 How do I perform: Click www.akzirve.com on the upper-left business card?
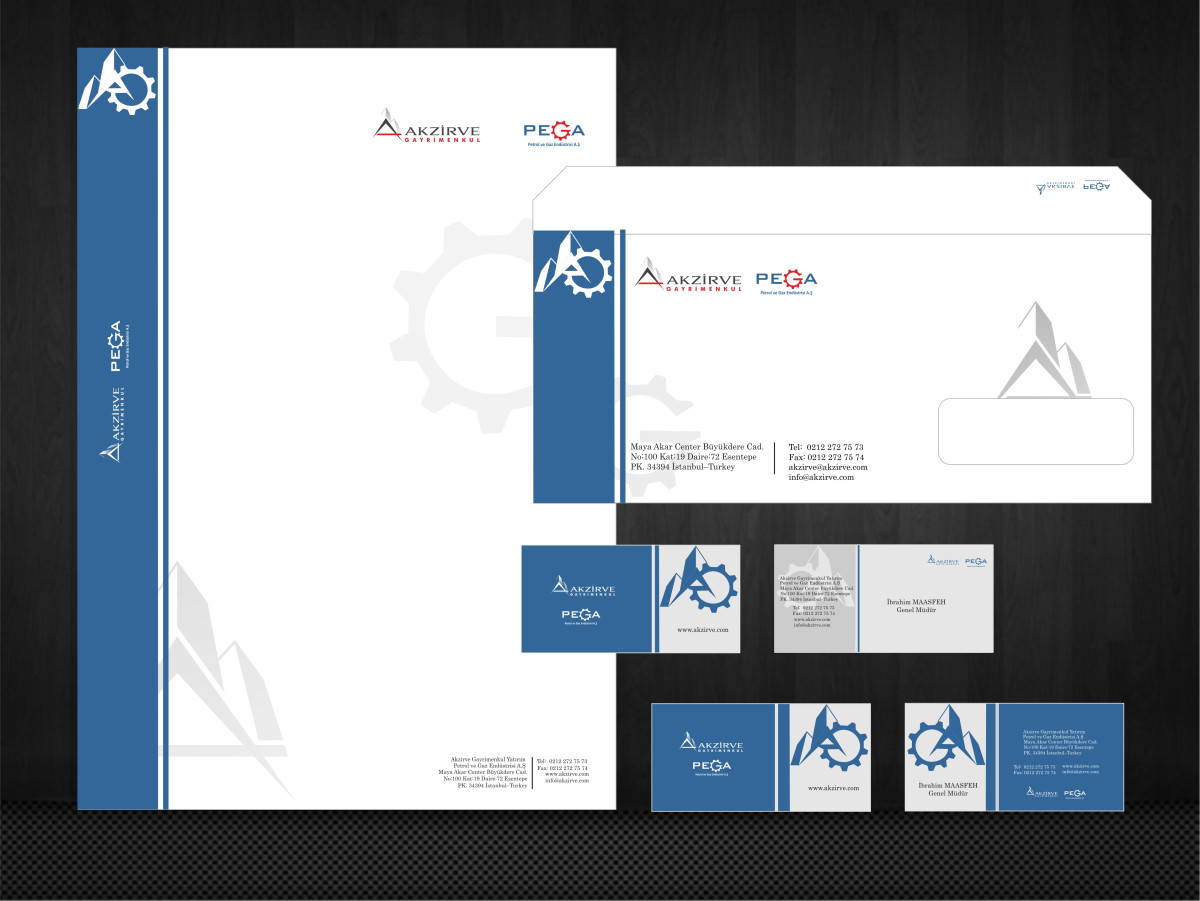702,630
